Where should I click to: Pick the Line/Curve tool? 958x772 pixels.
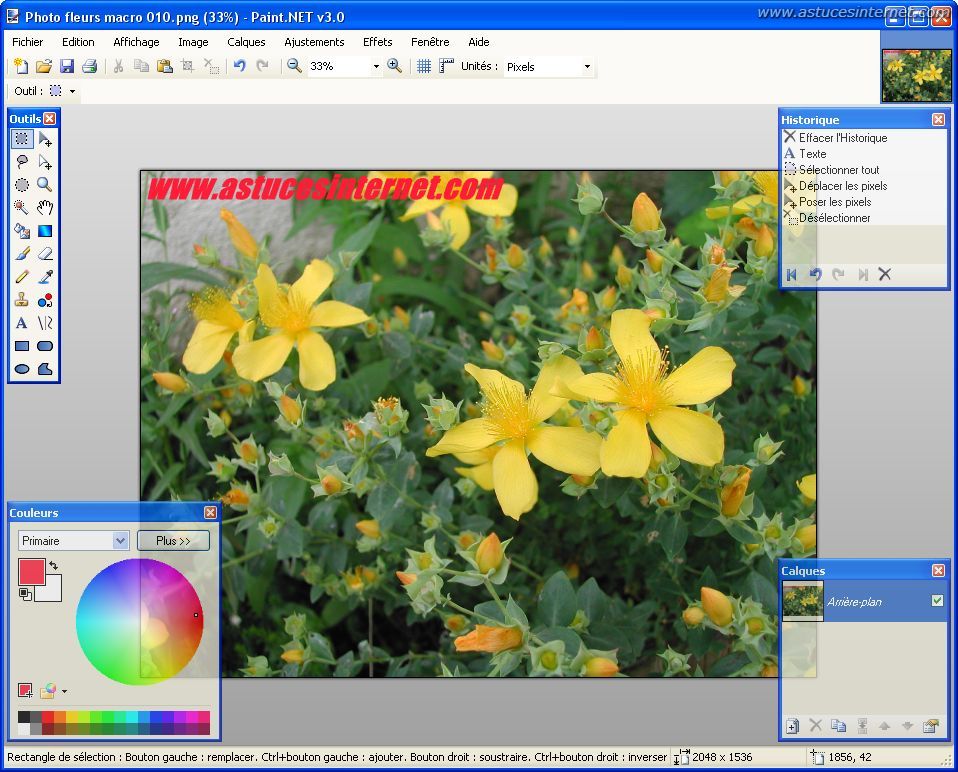tap(45, 323)
